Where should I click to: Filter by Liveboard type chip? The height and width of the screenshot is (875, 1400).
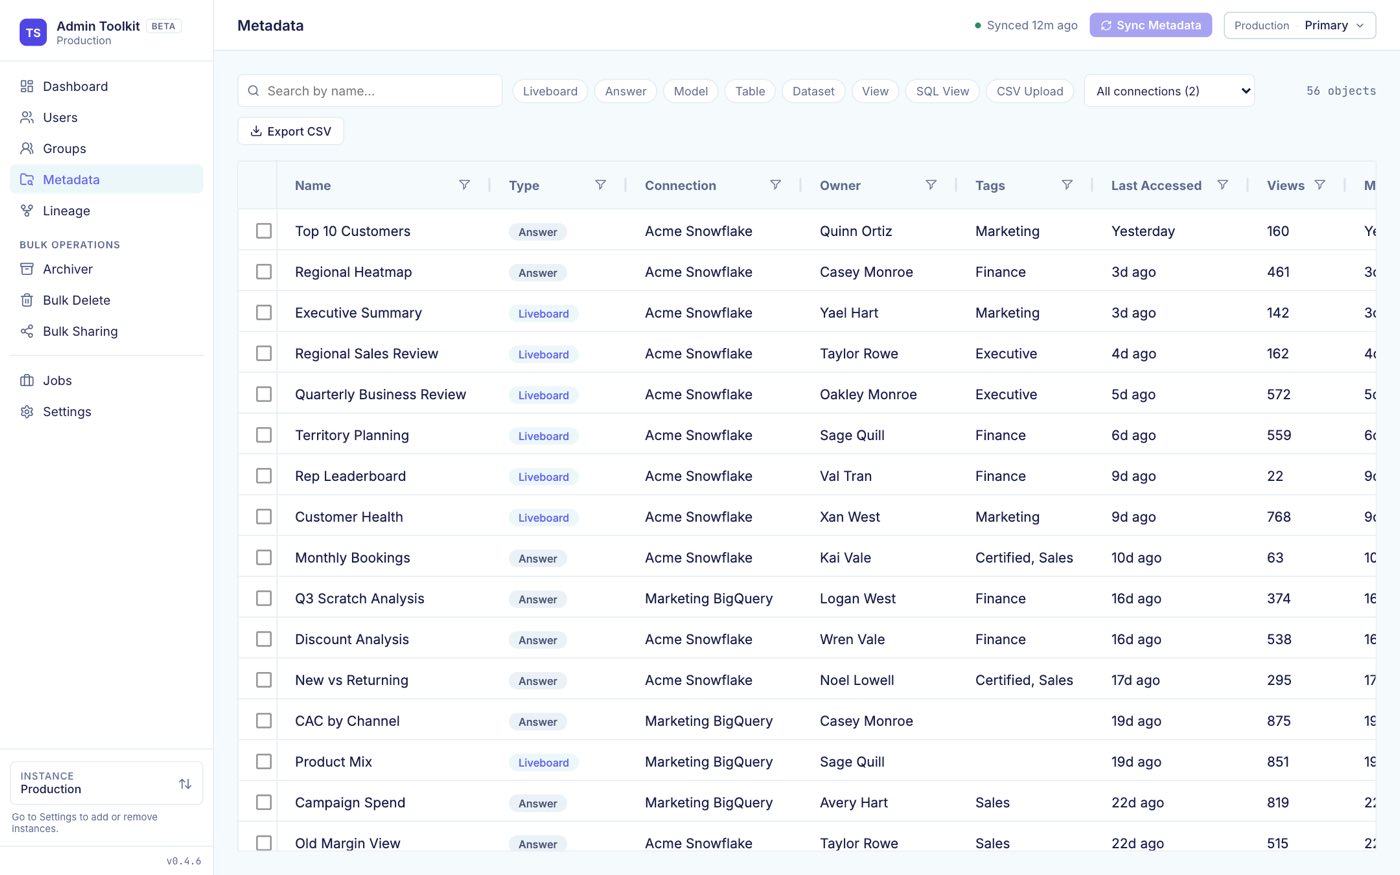[x=550, y=91]
